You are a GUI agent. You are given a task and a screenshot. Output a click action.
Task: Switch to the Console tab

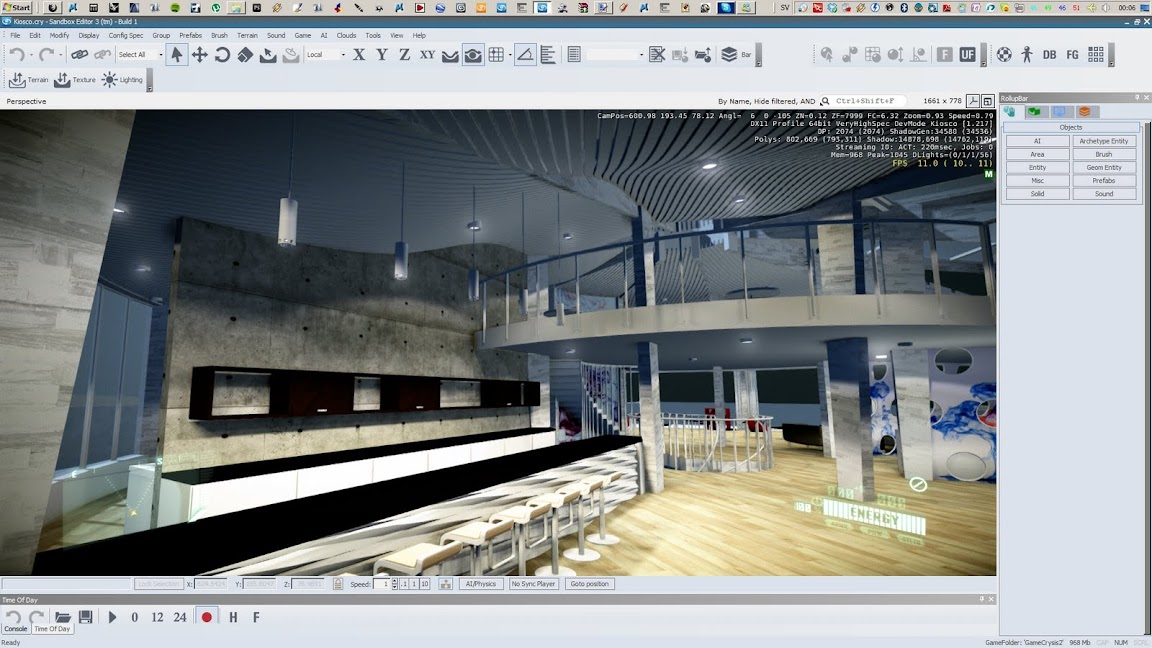click(16, 629)
